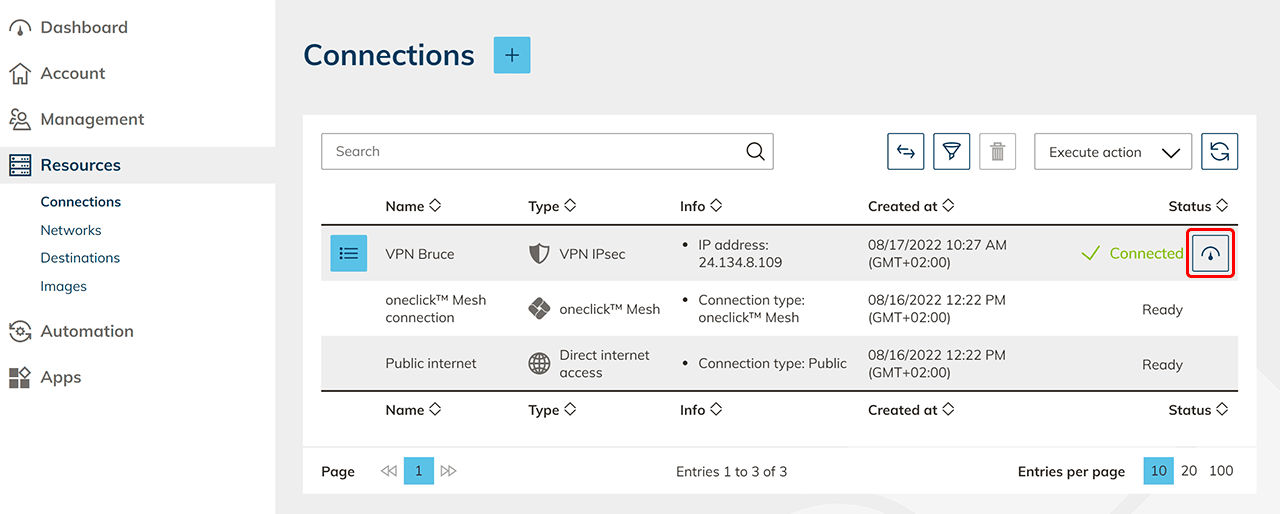Set entries per page to 20
Image resolution: width=1280 pixels, height=514 pixels.
click(x=1188, y=471)
